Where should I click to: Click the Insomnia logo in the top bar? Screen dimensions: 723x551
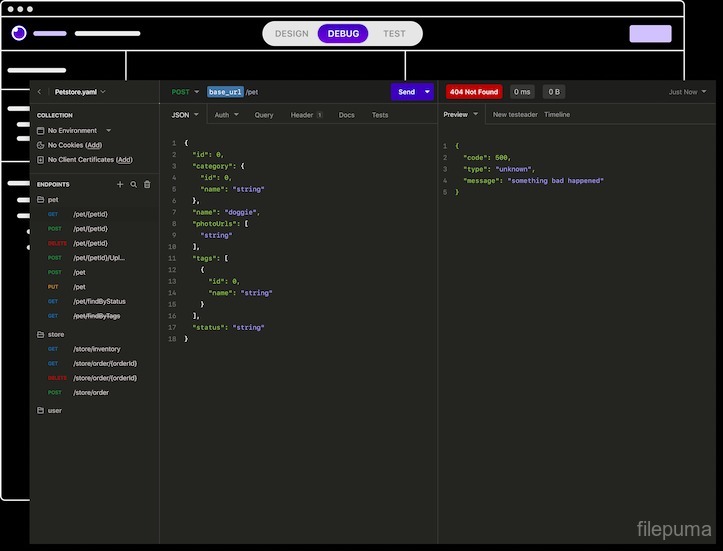[x=19, y=33]
